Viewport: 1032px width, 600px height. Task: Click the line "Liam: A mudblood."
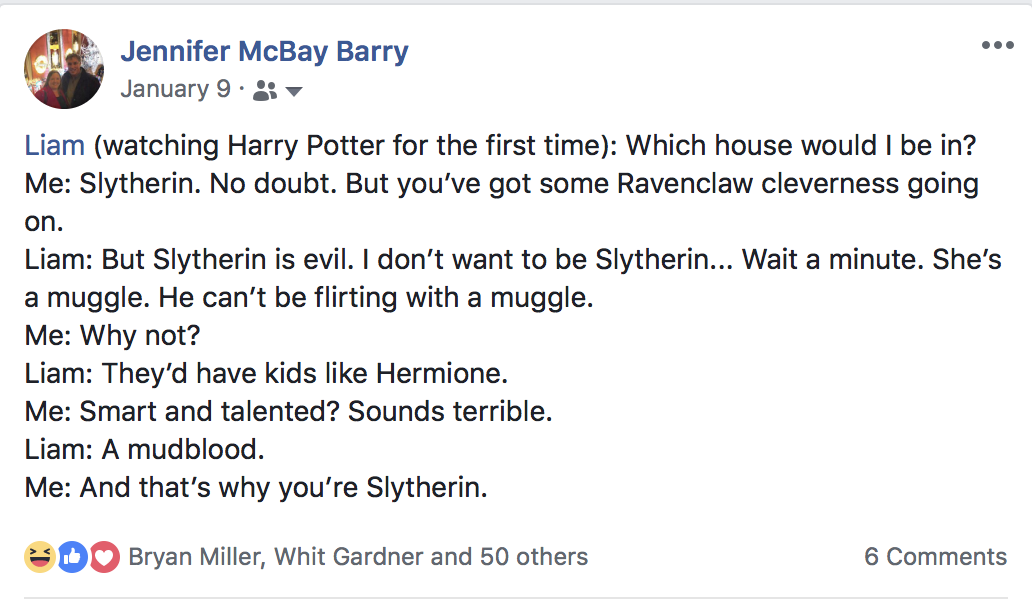(144, 451)
